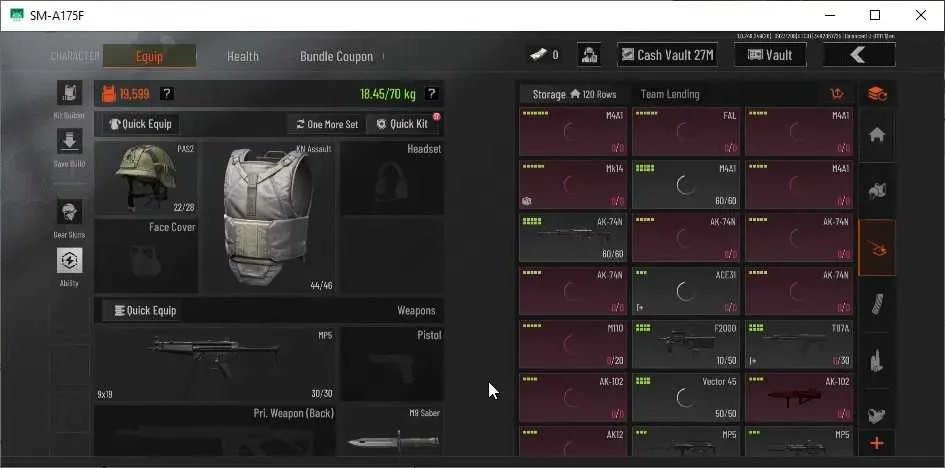Select the F2000 card showing 10/50
This screenshot has height=468, width=945.
pos(685,344)
